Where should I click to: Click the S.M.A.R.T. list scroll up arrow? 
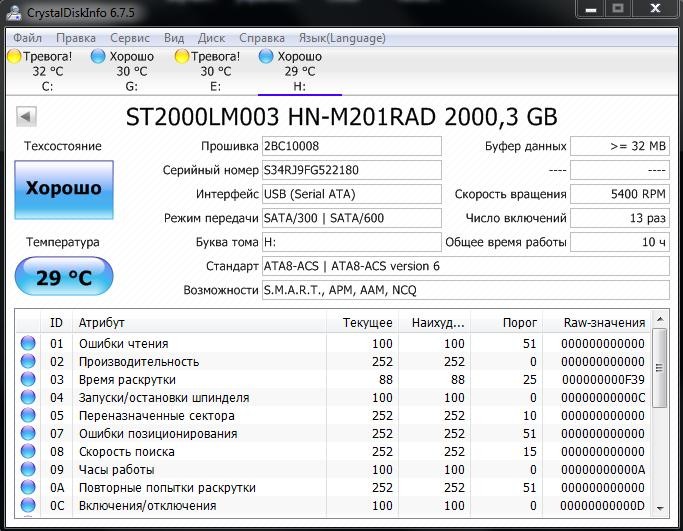tap(660, 320)
